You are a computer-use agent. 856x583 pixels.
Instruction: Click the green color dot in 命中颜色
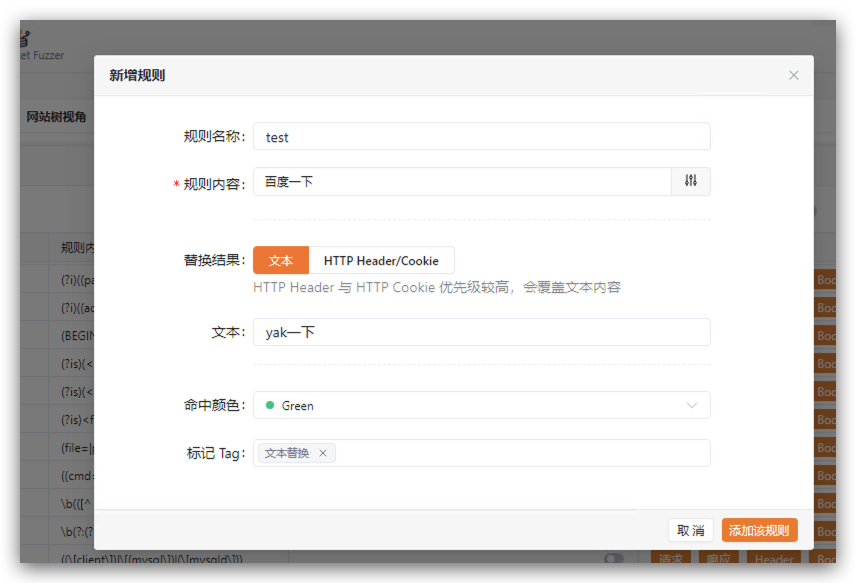[x=270, y=405]
